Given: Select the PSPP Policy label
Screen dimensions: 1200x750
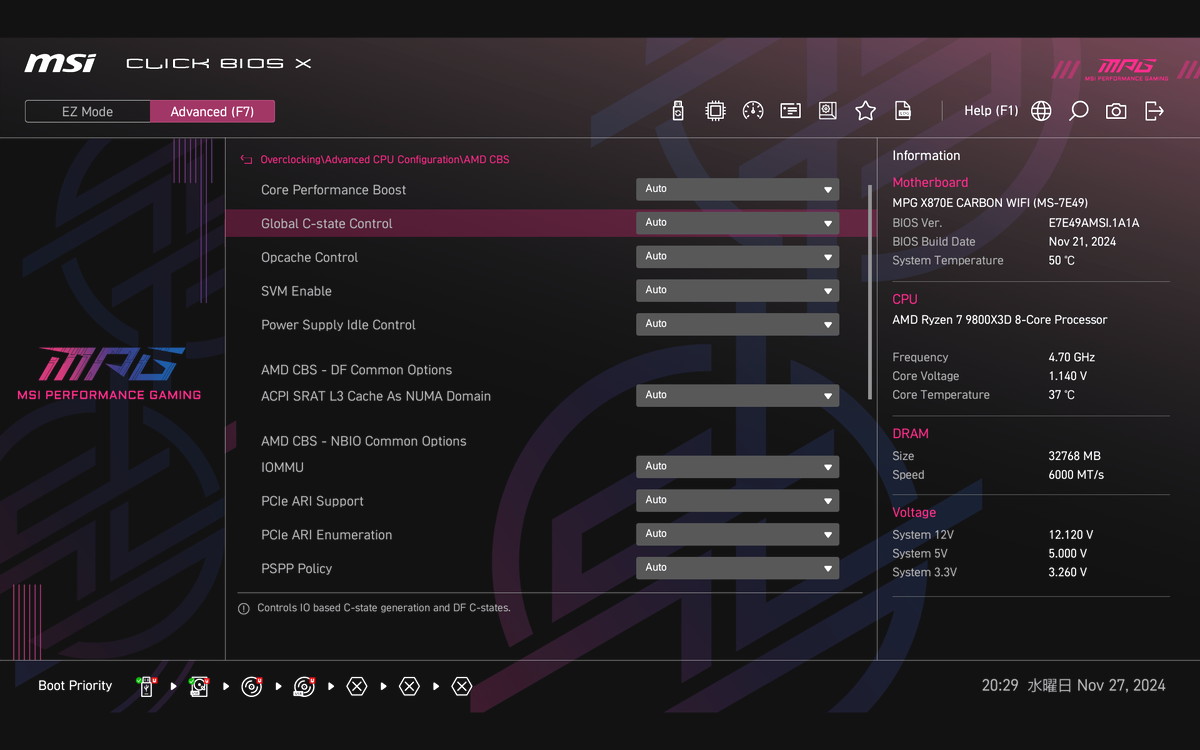Looking at the screenshot, I should click(296, 569).
